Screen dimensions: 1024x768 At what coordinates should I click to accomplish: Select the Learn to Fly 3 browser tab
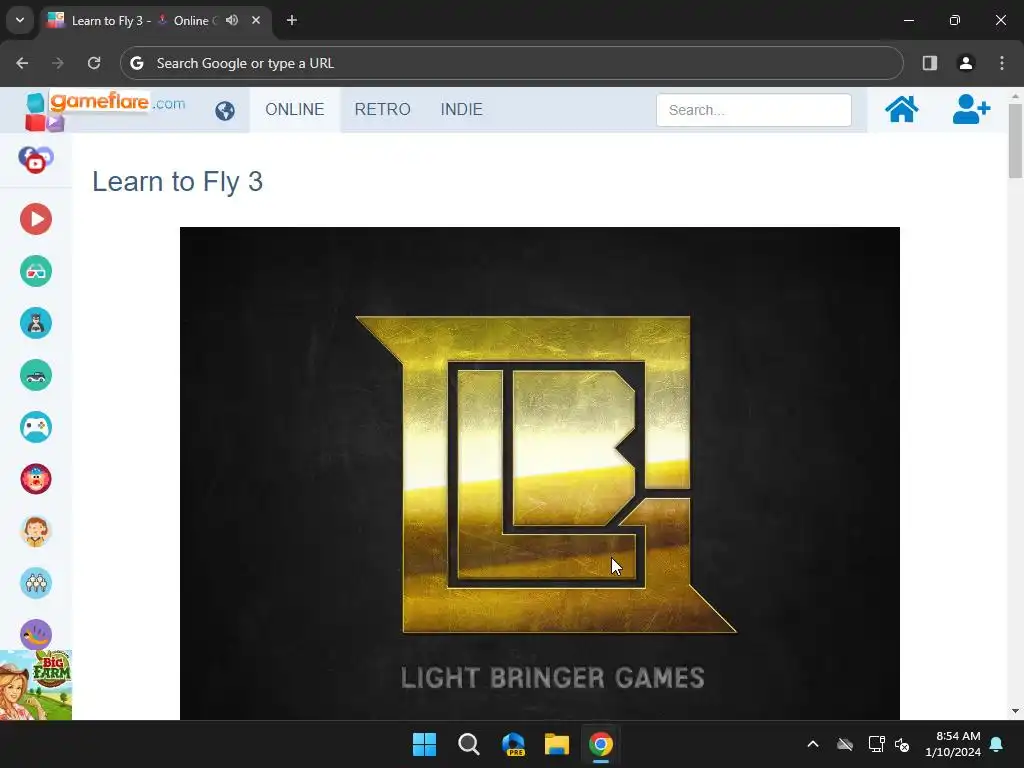click(x=155, y=20)
